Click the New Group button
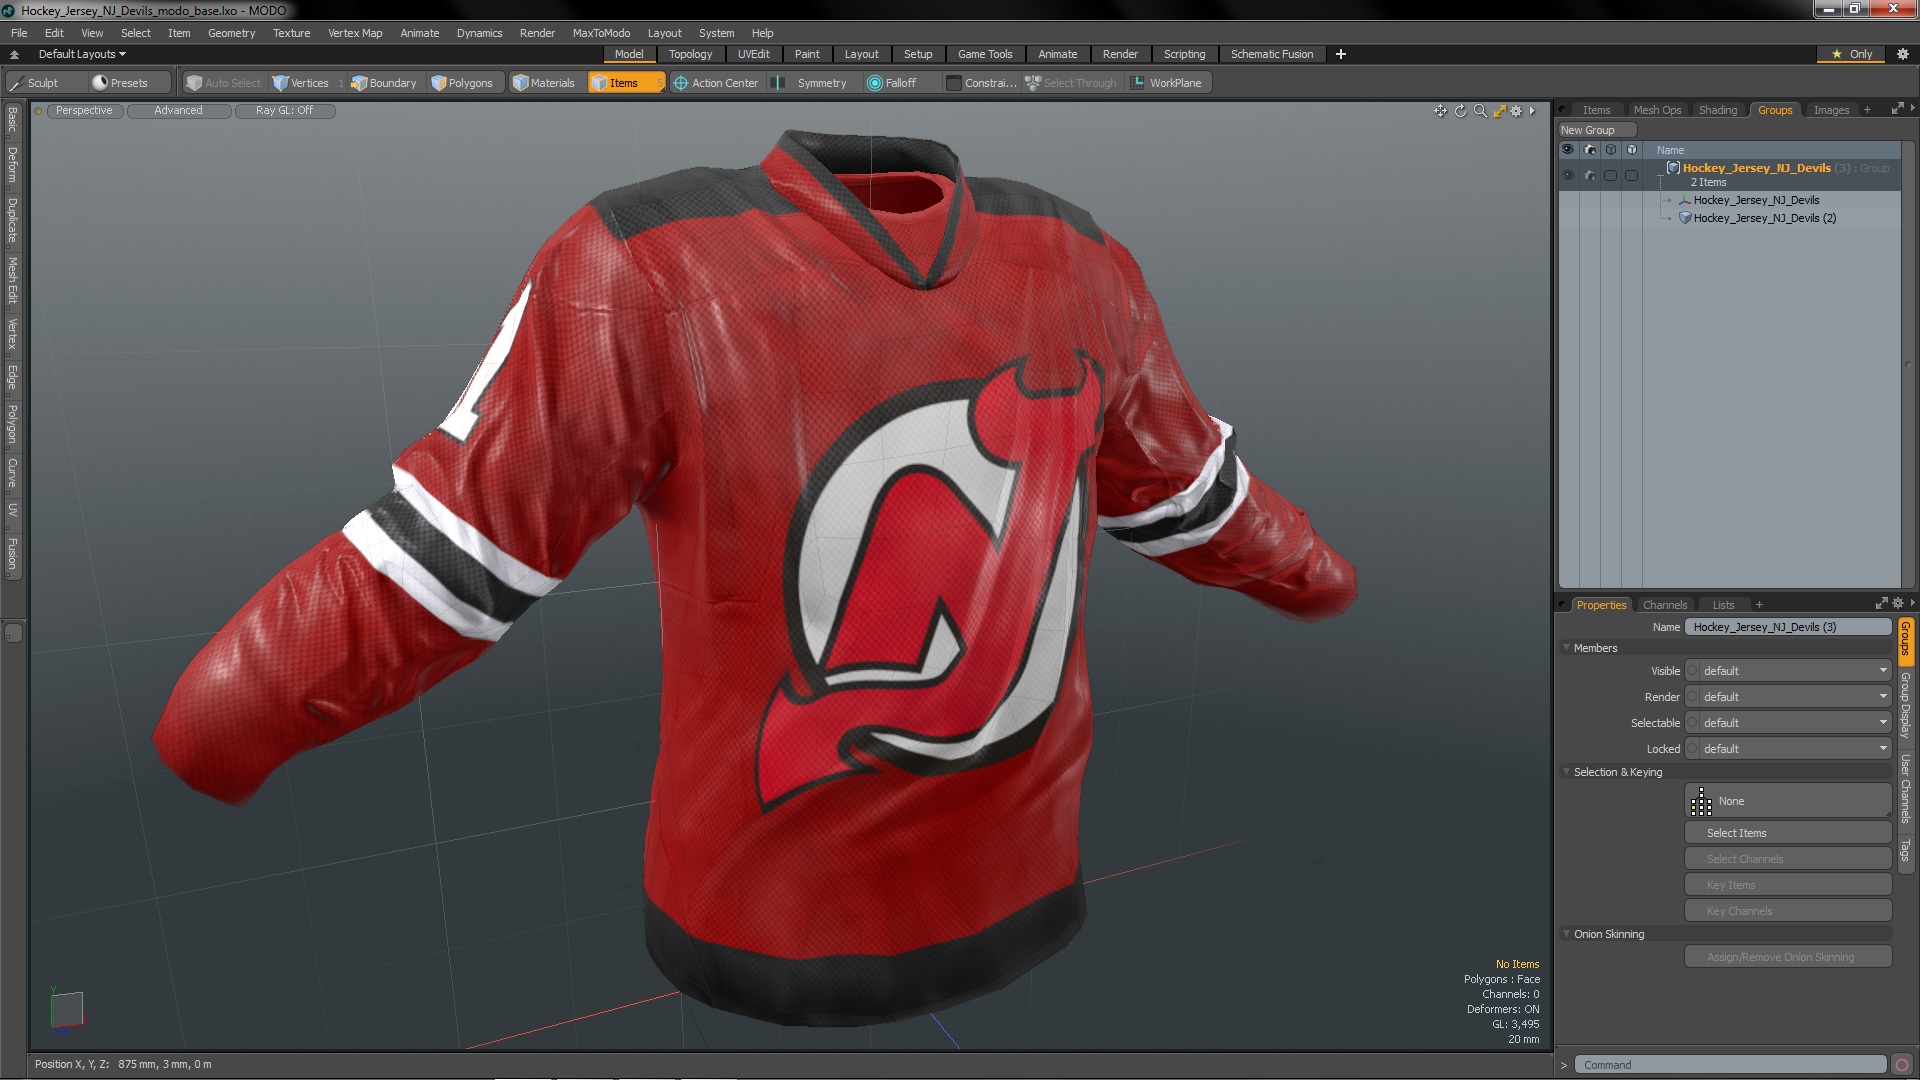Screen dimensions: 1920x1080 [x=1596, y=130]
